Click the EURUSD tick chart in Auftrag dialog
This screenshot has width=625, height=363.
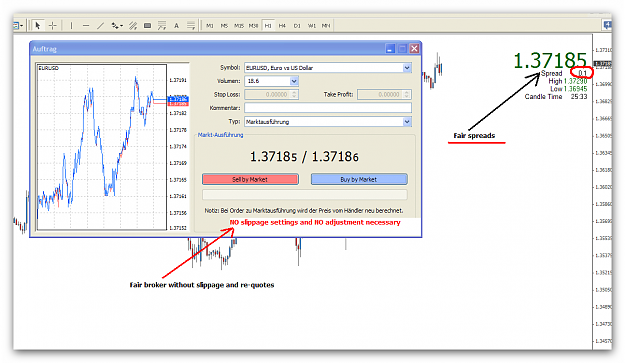click(x=102, y=147)
